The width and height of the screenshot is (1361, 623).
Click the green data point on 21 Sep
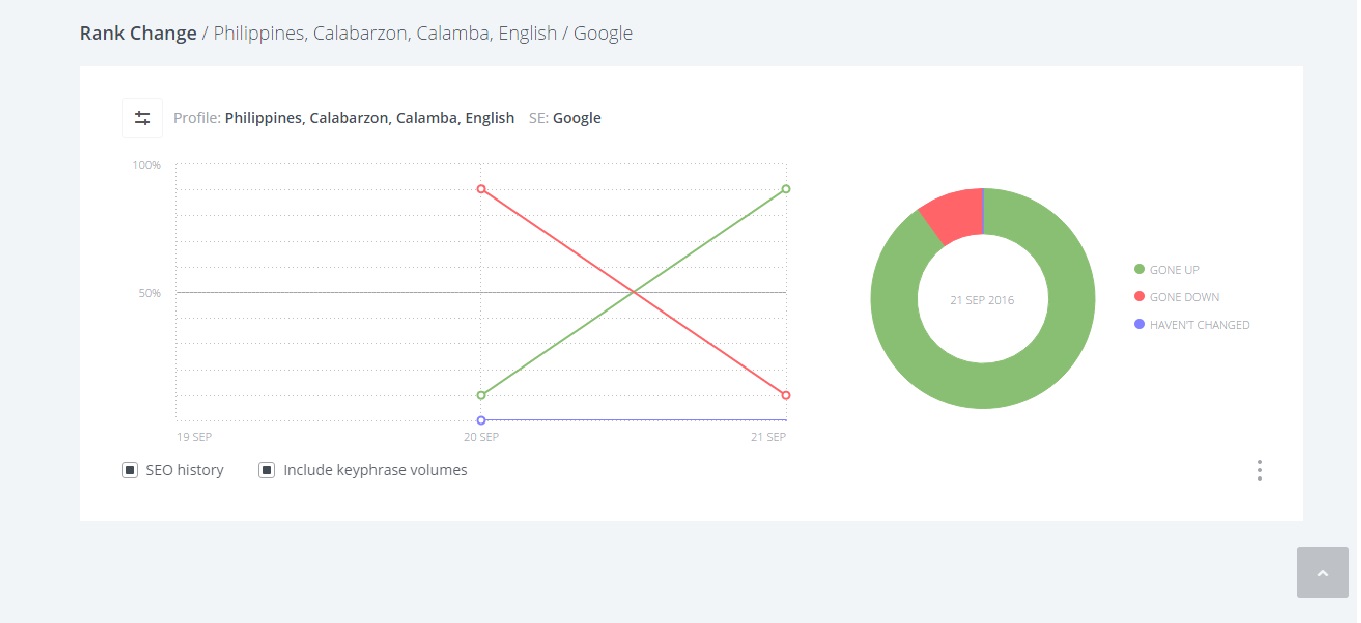pyautogui.click(x=786, y=189)
